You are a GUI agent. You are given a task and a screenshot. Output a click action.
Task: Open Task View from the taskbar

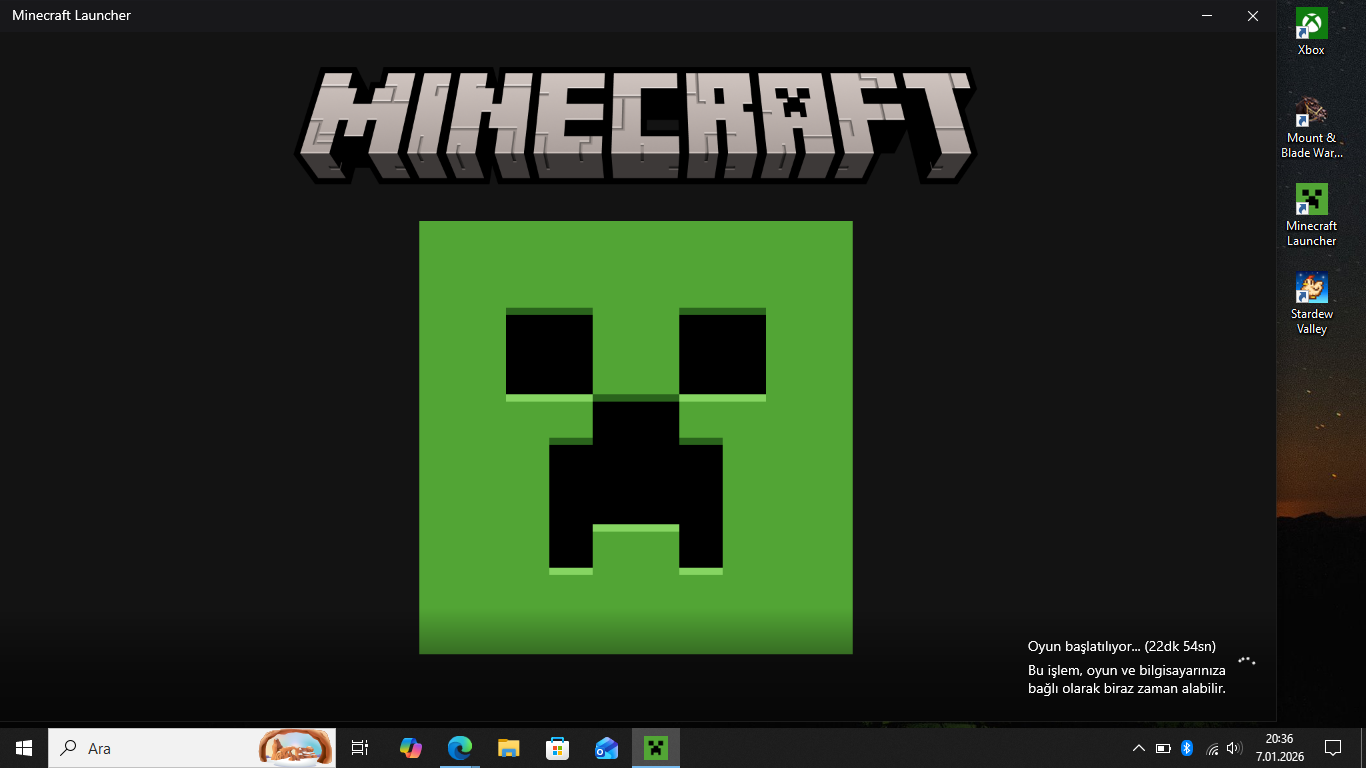tap(360, 748)
